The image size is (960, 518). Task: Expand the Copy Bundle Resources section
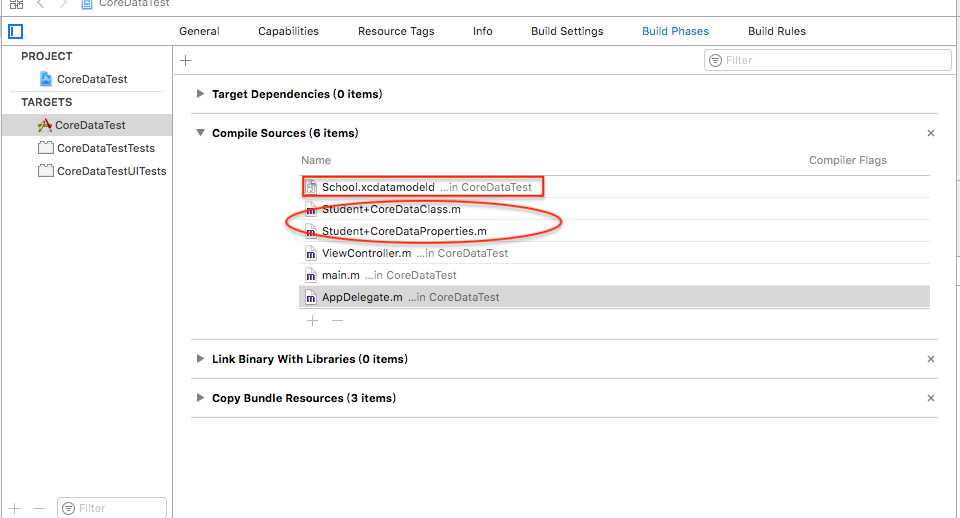pos(201,398)
